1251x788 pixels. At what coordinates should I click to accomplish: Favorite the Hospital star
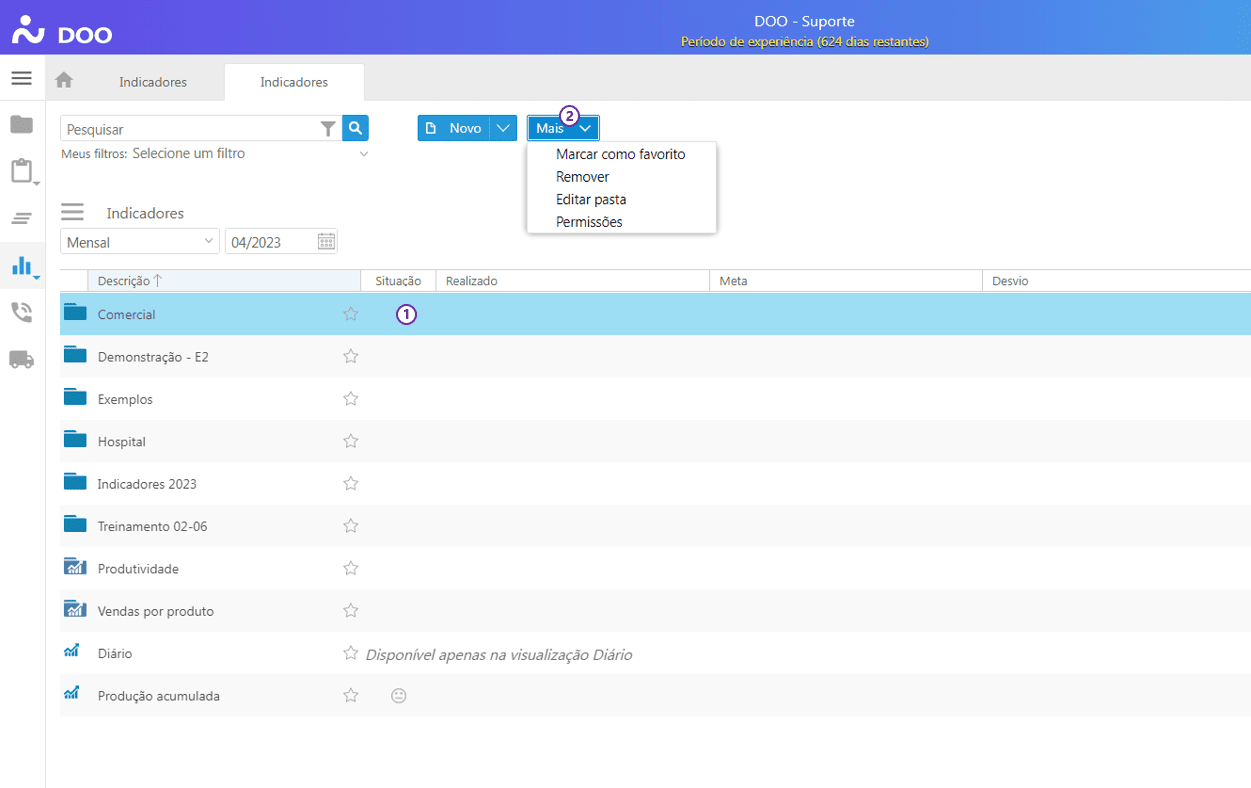[350, 441]
